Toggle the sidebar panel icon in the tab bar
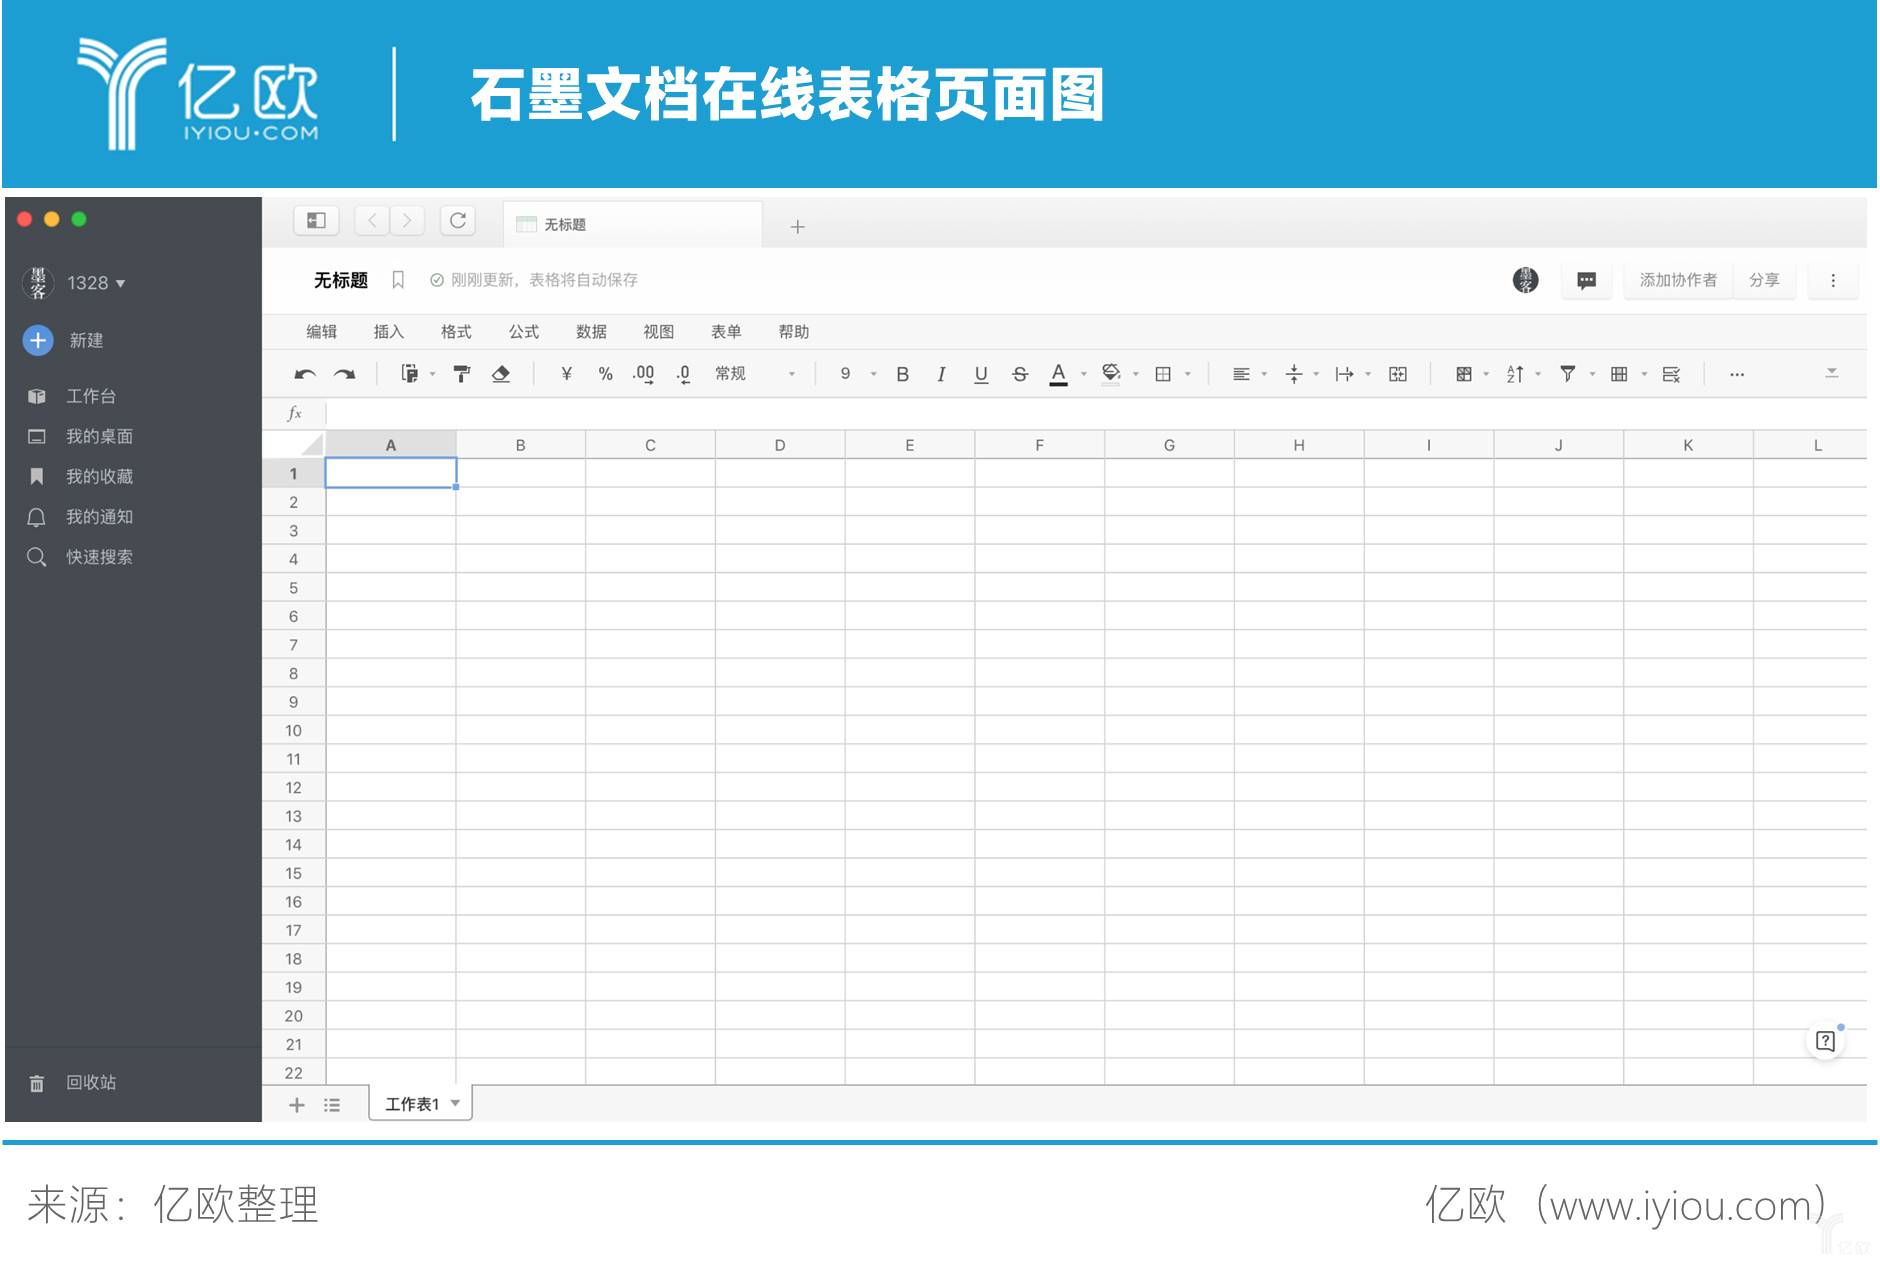 316,220
